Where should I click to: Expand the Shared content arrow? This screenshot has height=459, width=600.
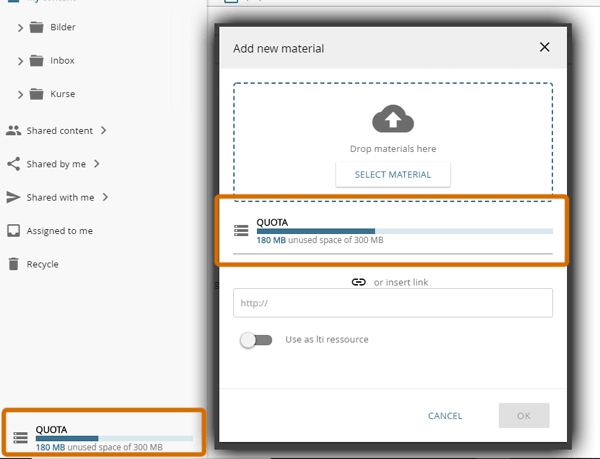click(x=104, y=131)
